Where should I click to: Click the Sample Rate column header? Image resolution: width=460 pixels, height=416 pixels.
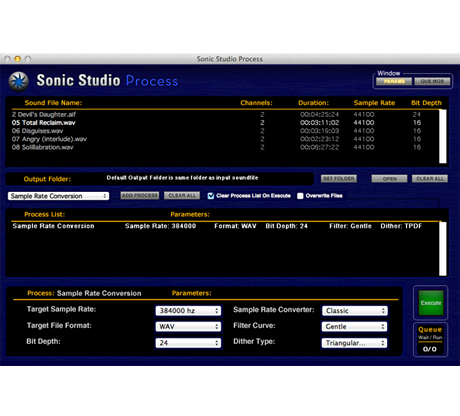pyautogui.click(x=374, y=103)
